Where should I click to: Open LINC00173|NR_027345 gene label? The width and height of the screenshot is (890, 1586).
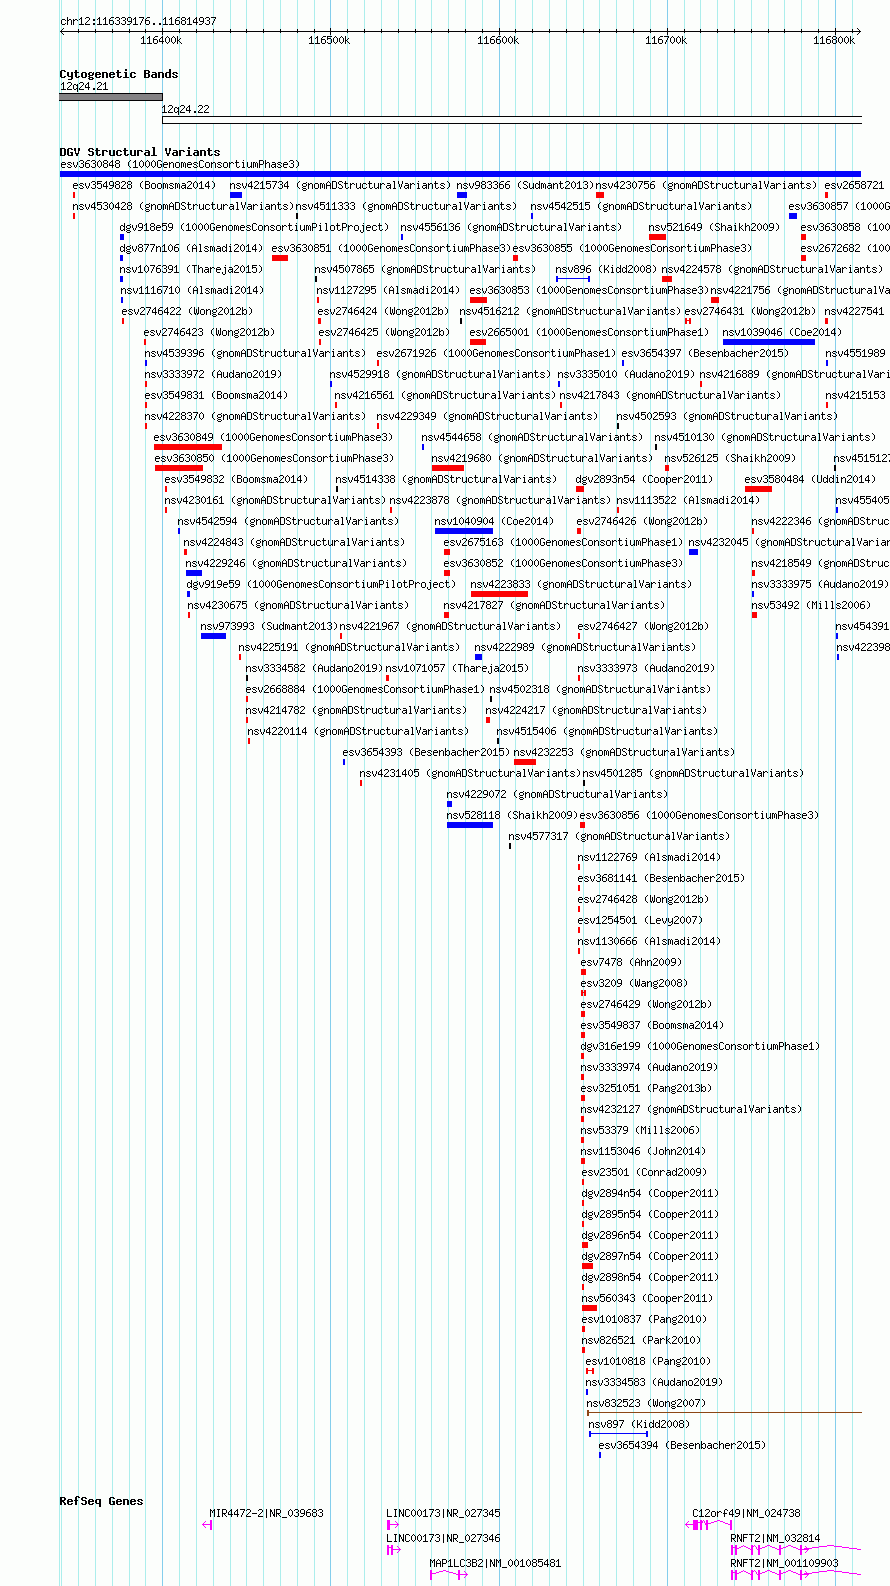(x=444, y=1513)
